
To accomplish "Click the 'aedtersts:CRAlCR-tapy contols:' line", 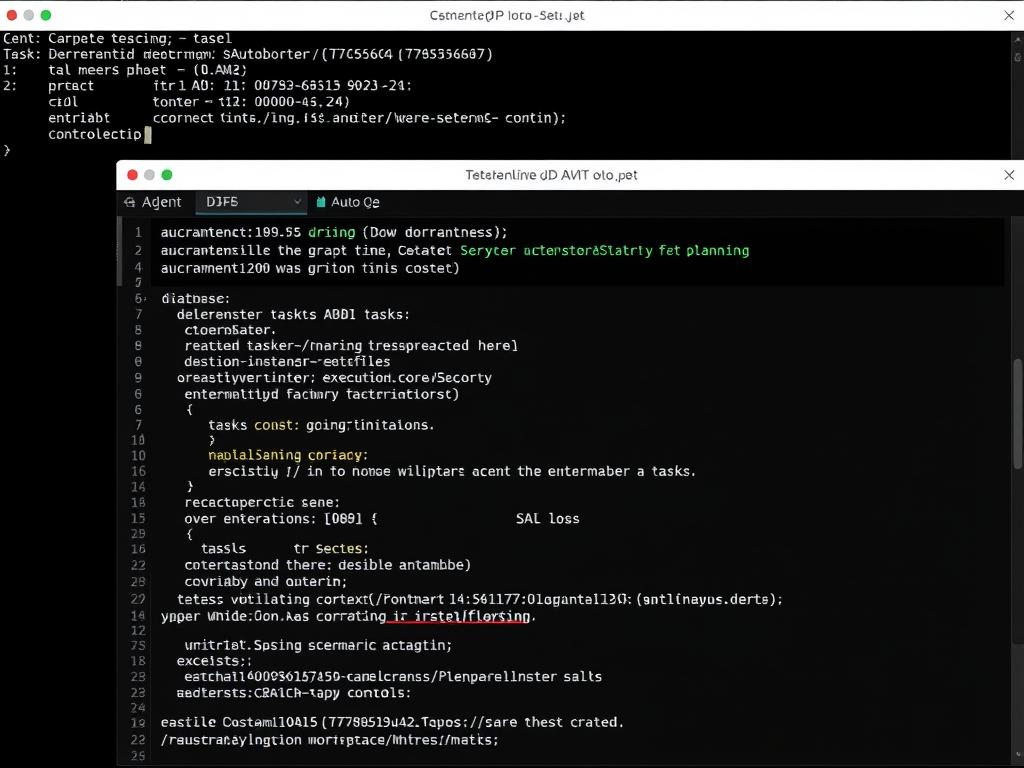I will coord(294,694).
